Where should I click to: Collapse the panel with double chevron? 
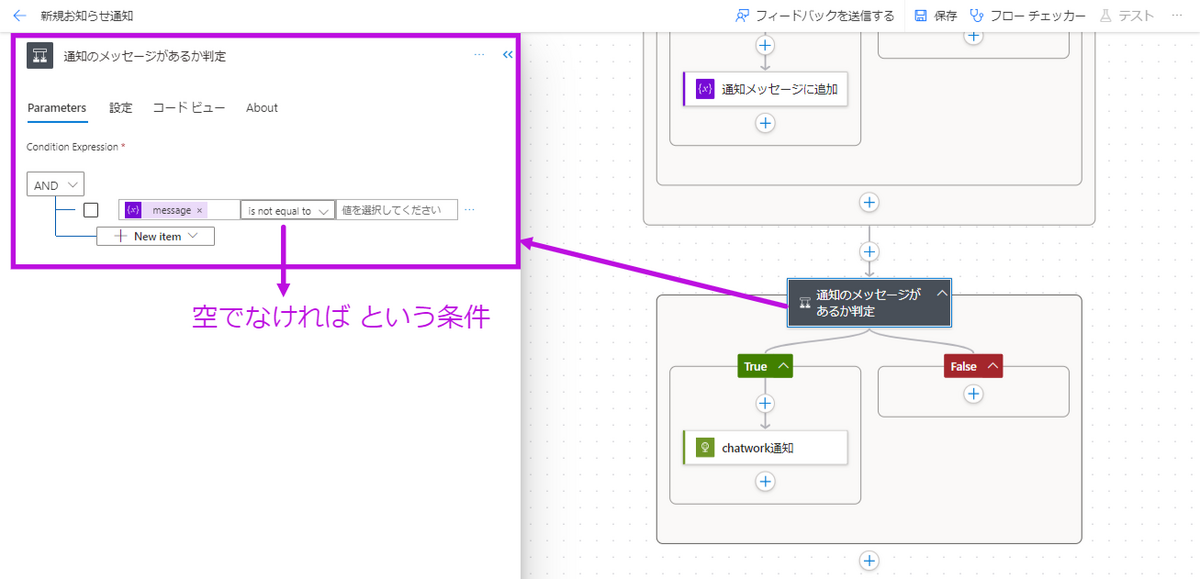pyautogui.click(x=507, y=55)
